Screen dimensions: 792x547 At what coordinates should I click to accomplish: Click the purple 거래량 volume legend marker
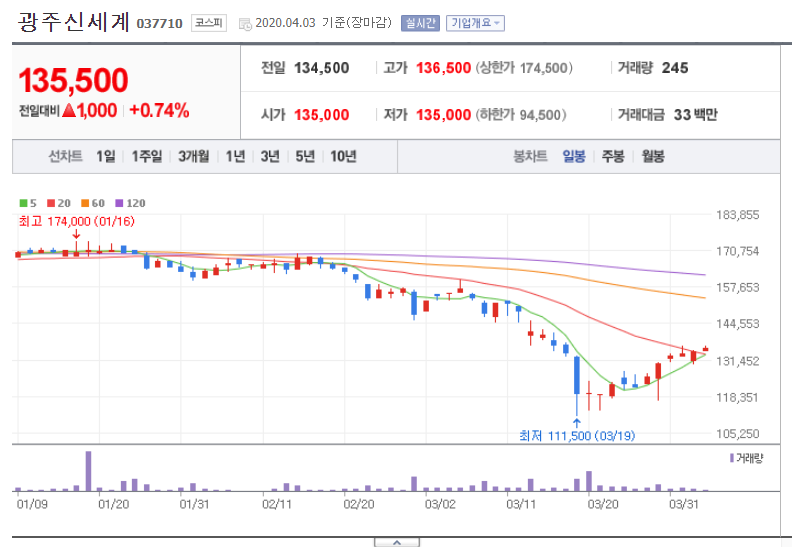click(x=731, y=458)
